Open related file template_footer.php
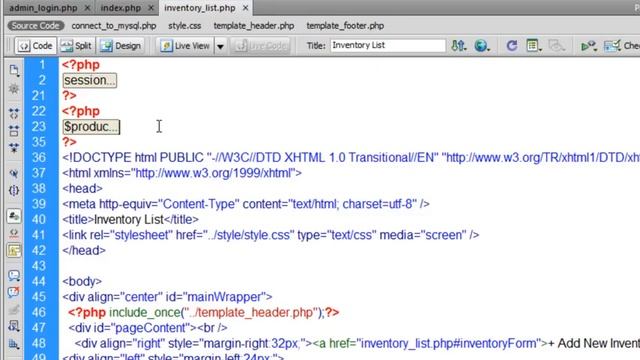 click(345, 26)
